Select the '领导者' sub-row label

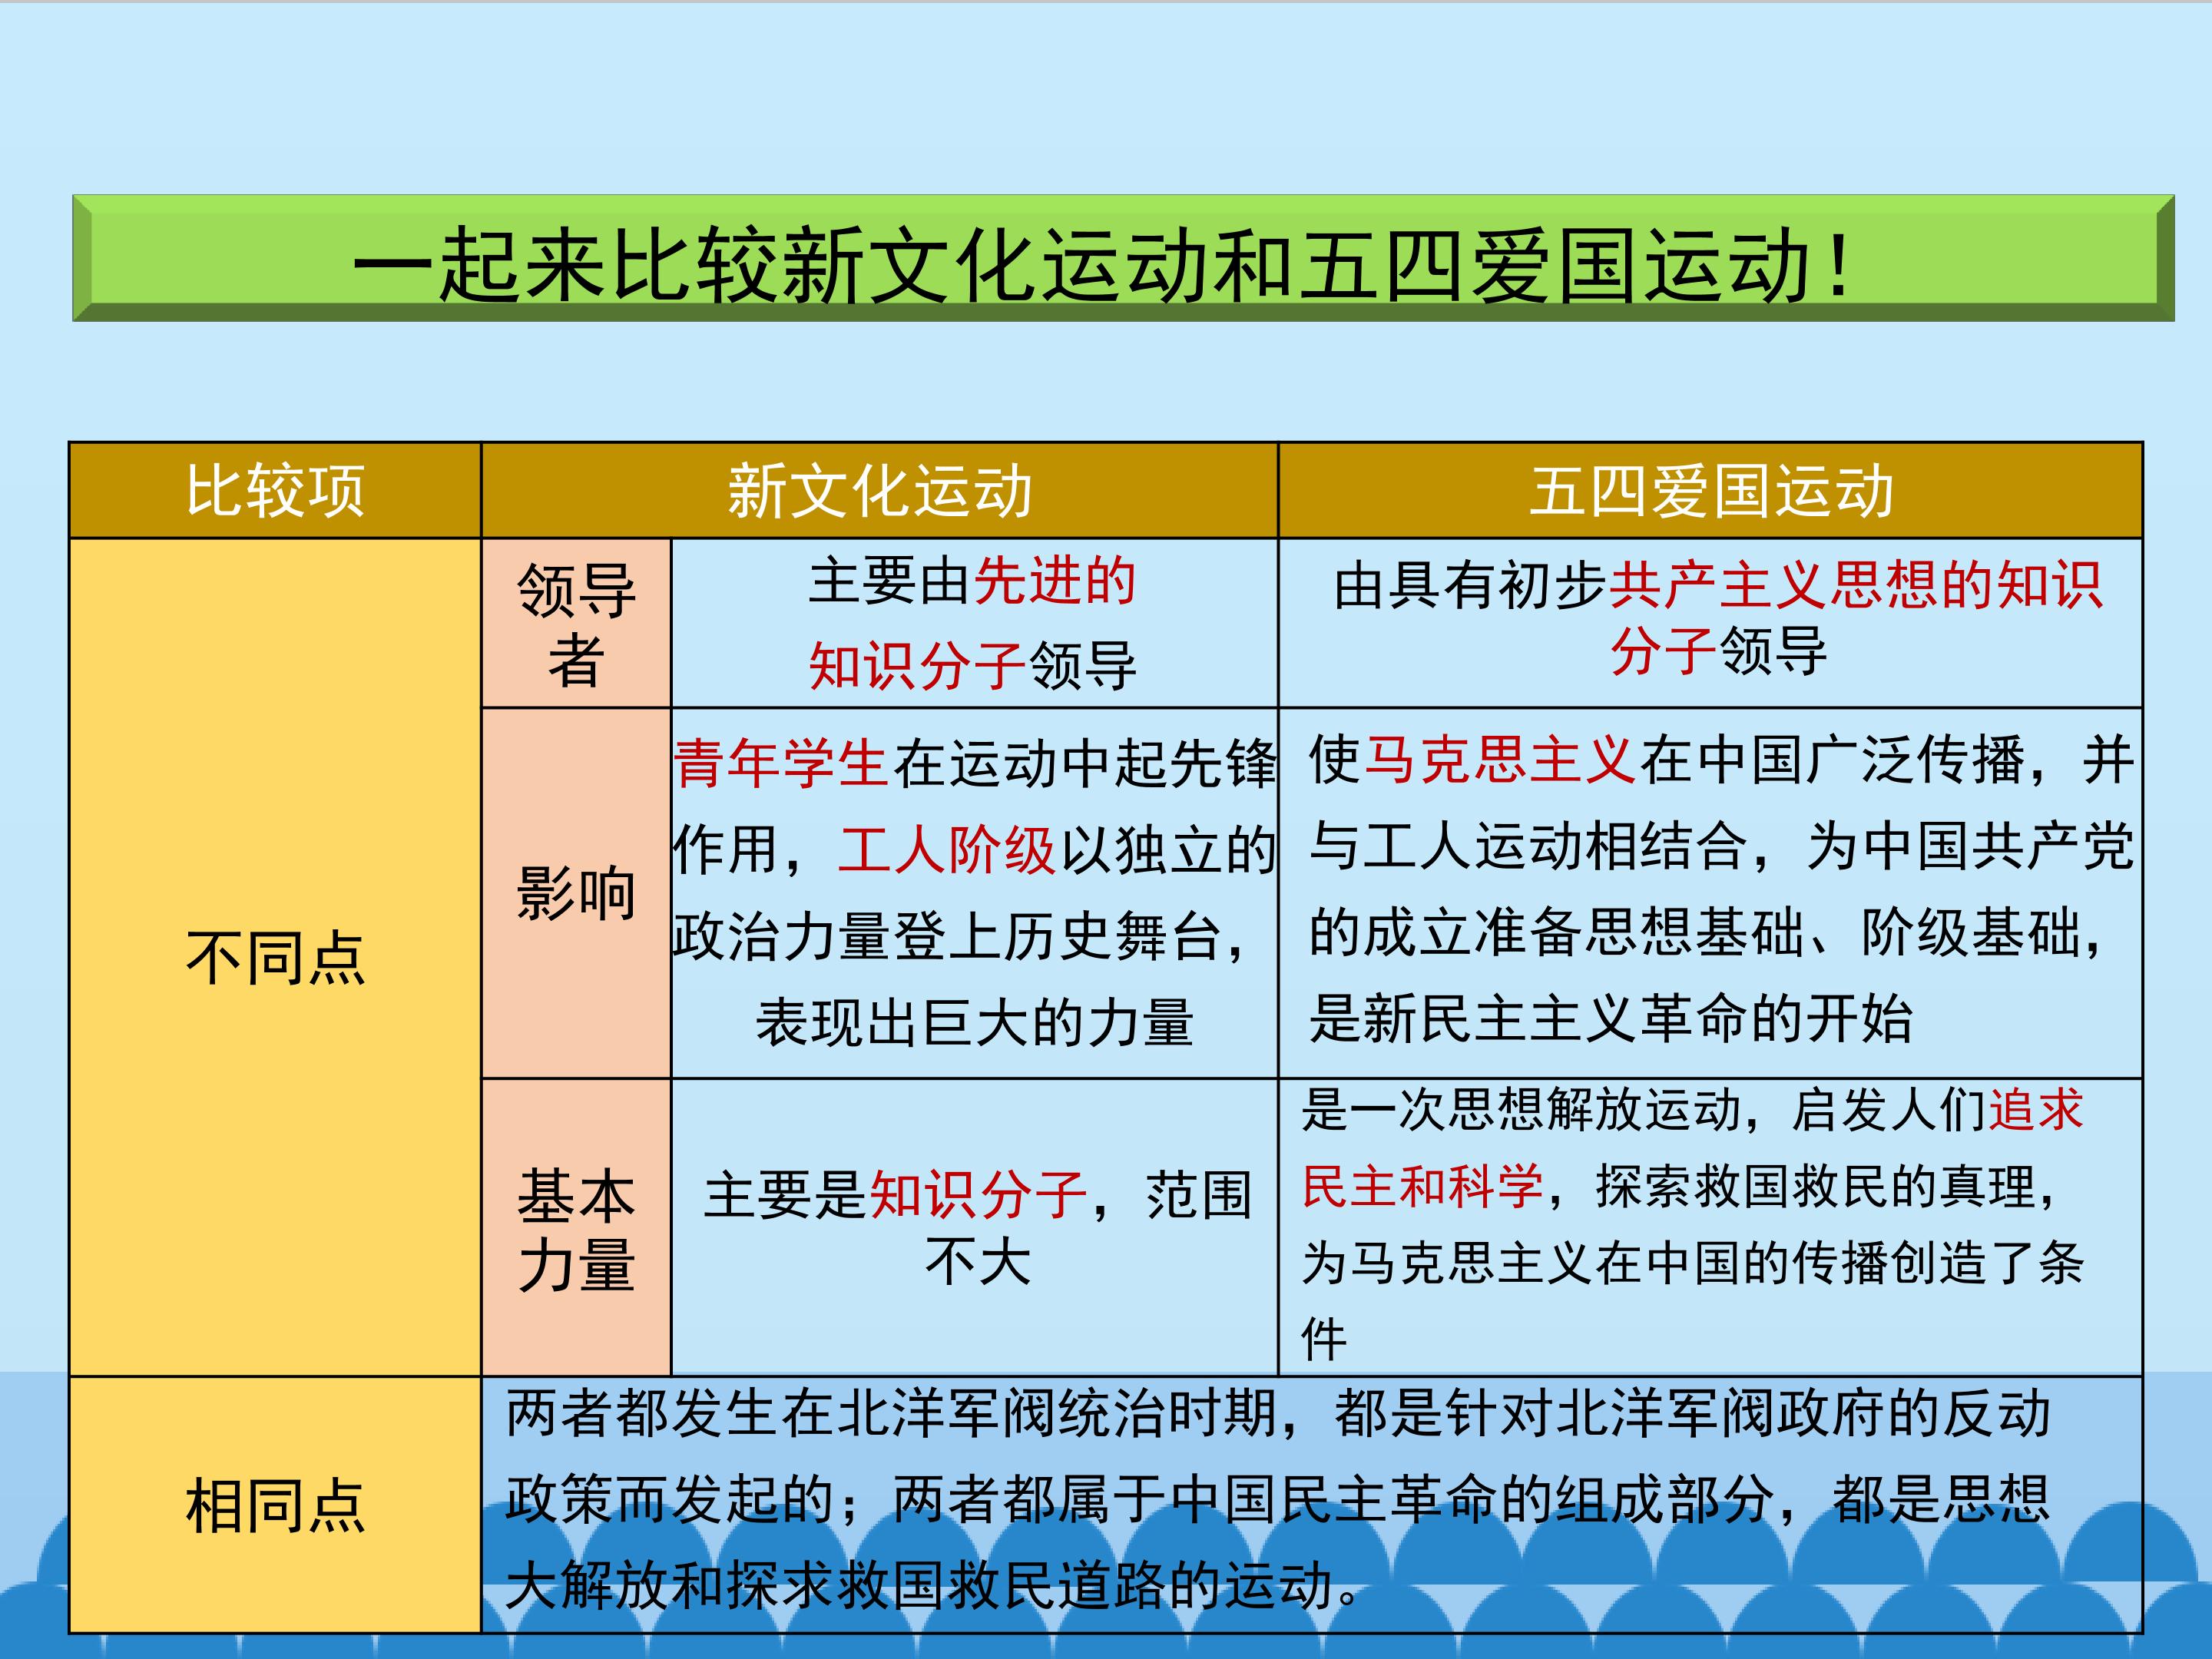576,623
